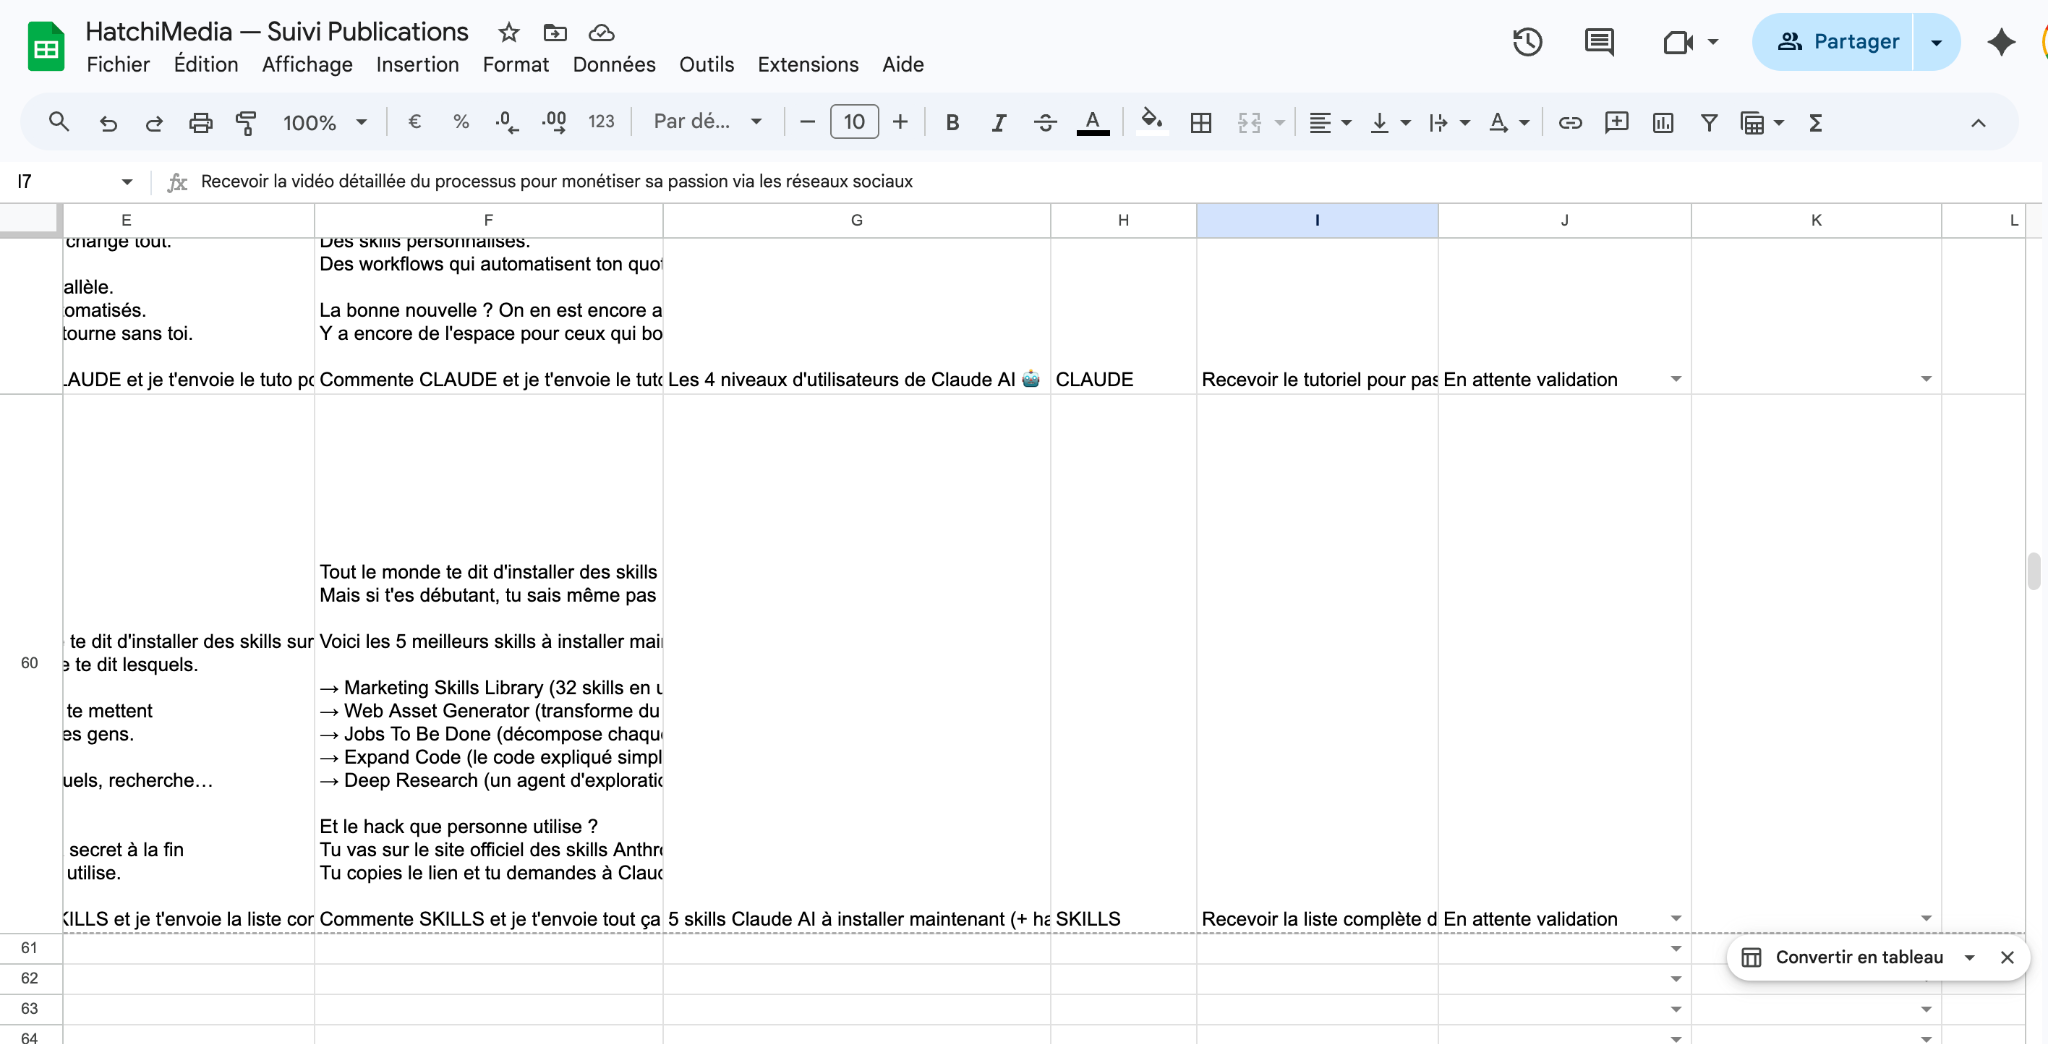Redo the last action

click(x=154, y=122)
